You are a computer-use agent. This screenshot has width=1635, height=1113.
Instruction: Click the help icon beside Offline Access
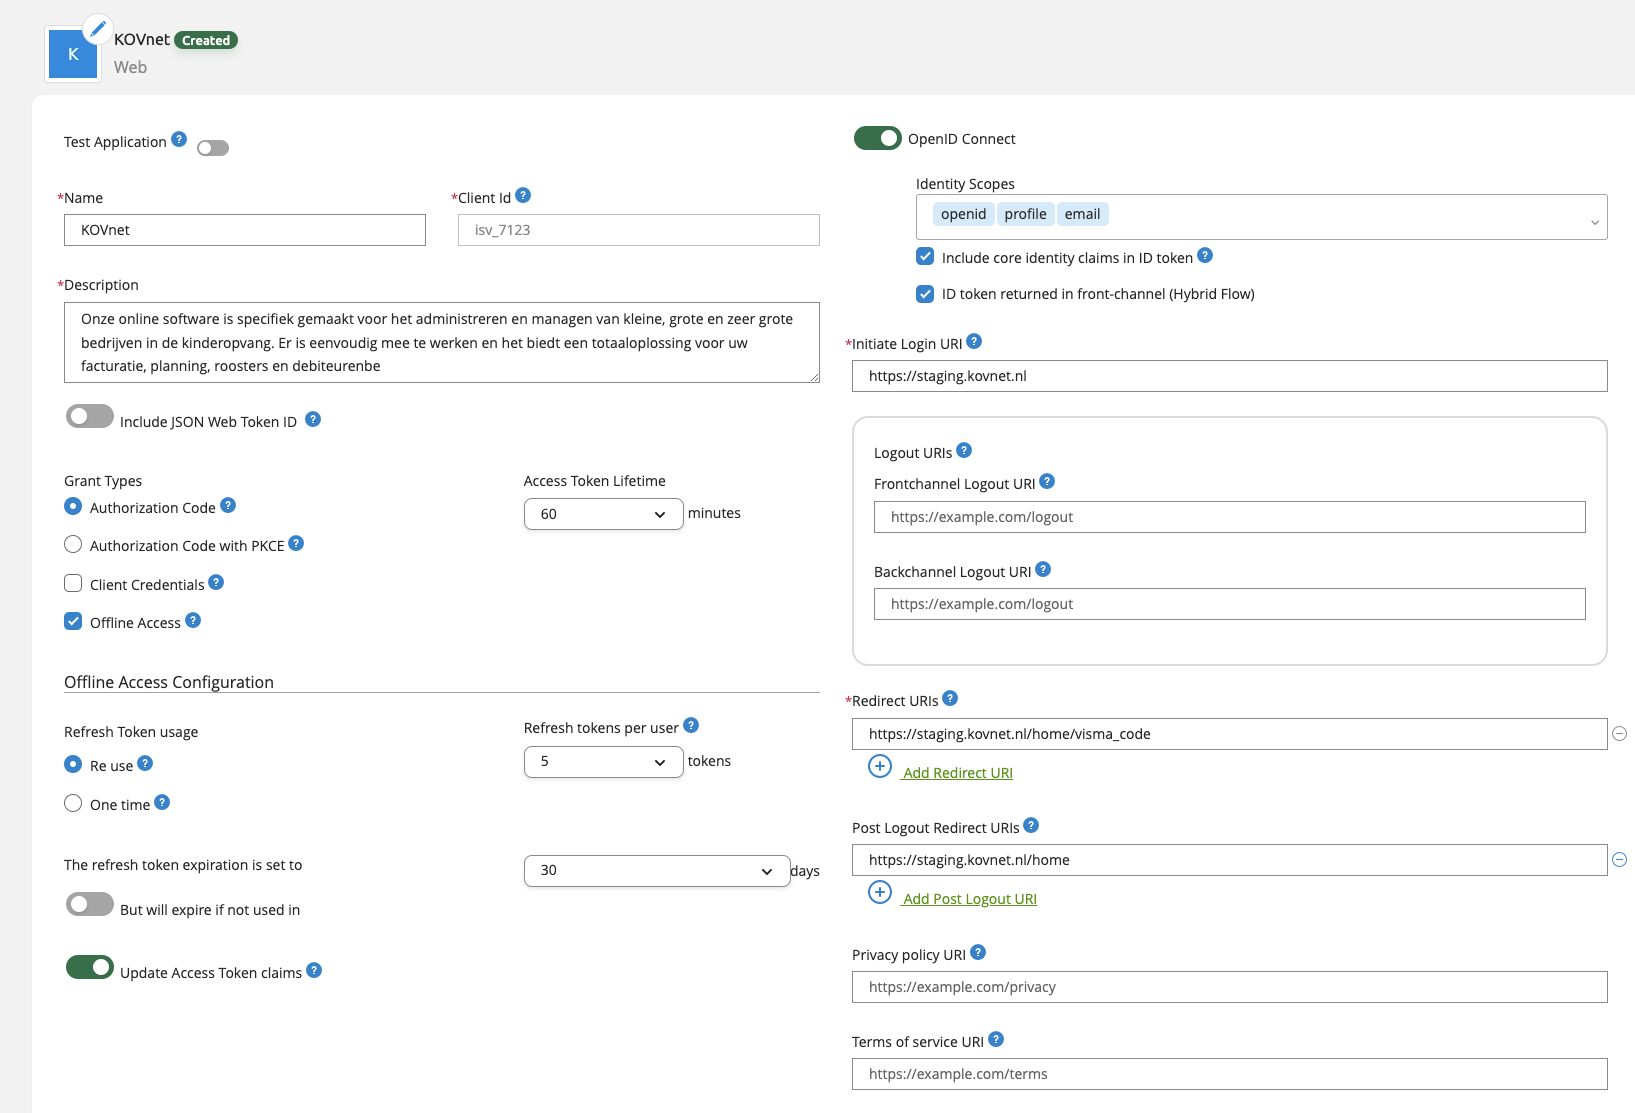(195, 620)
